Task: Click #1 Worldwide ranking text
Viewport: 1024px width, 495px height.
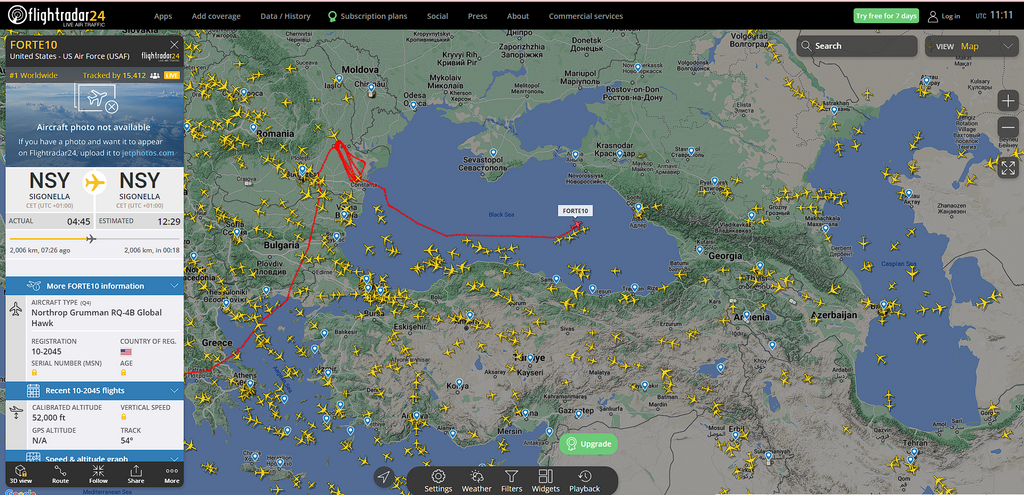Action: point(33,76)
